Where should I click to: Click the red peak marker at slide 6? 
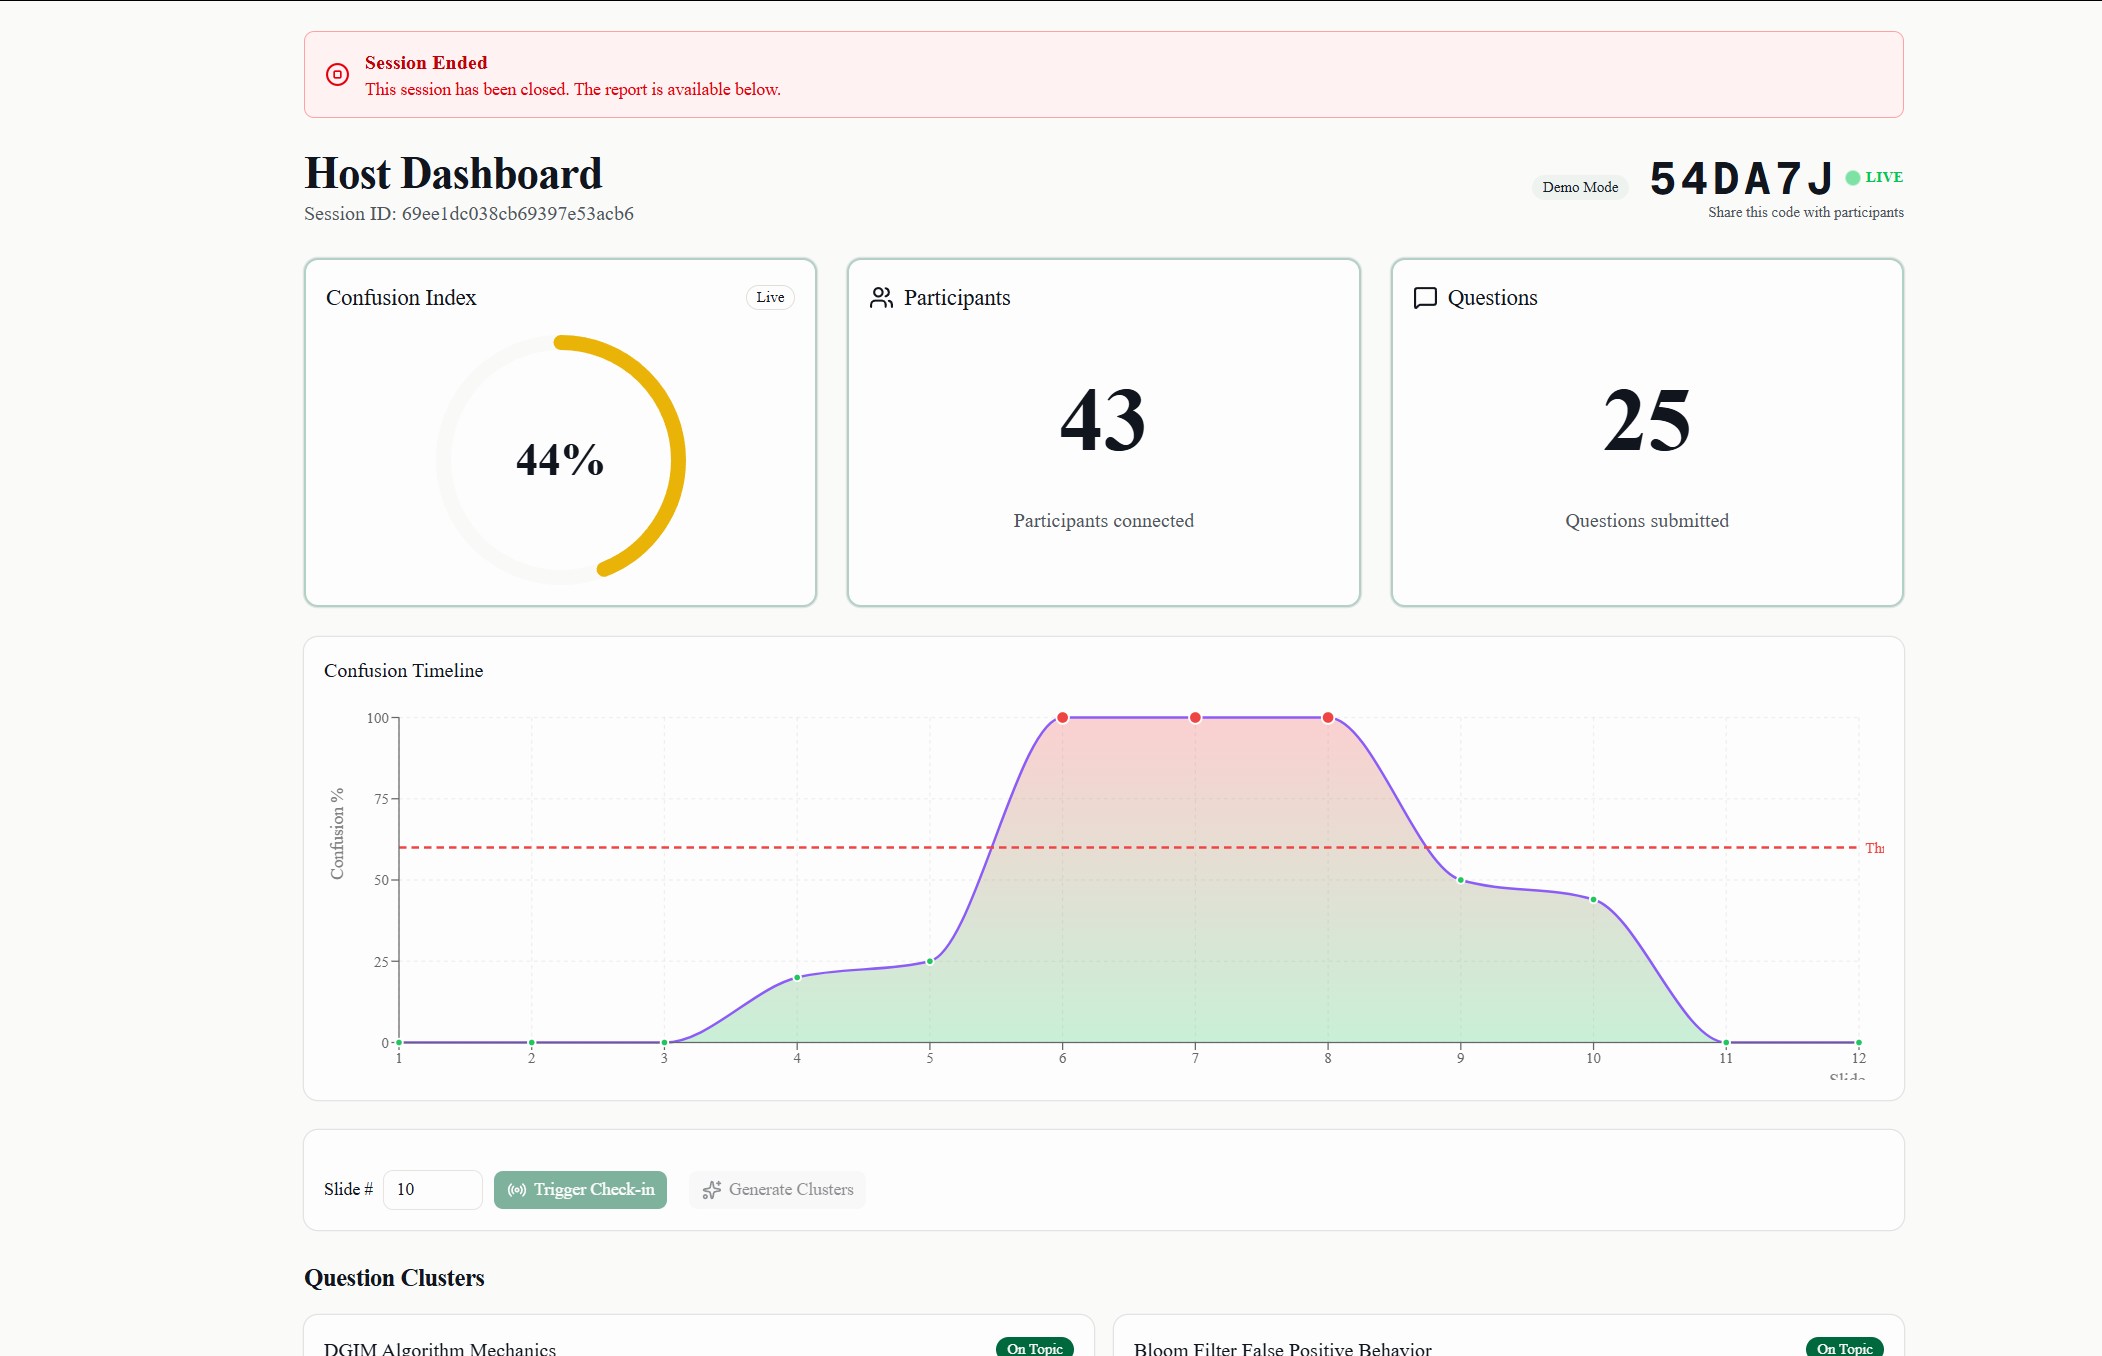point(1062,718)
